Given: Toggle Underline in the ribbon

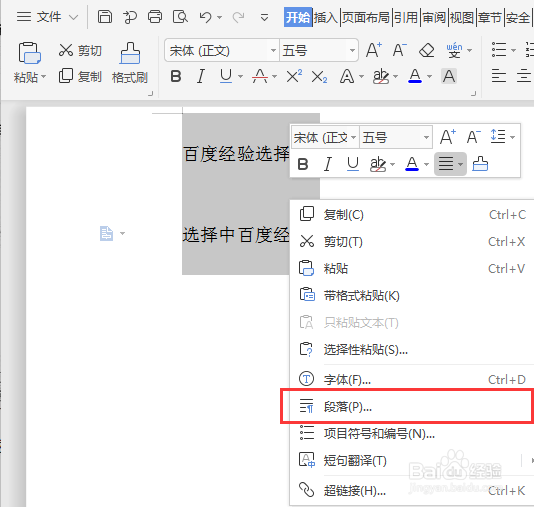Looking at the screenshot, I should (226, 76).
